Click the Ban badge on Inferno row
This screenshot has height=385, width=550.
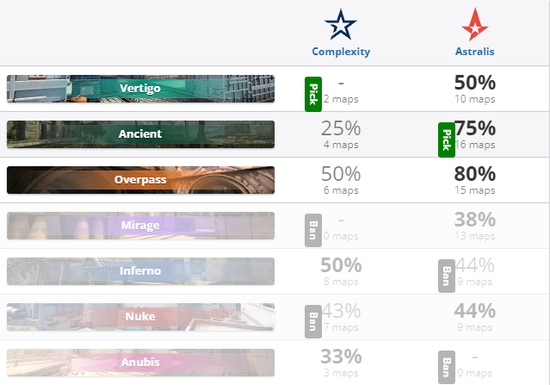coord(447,276)
